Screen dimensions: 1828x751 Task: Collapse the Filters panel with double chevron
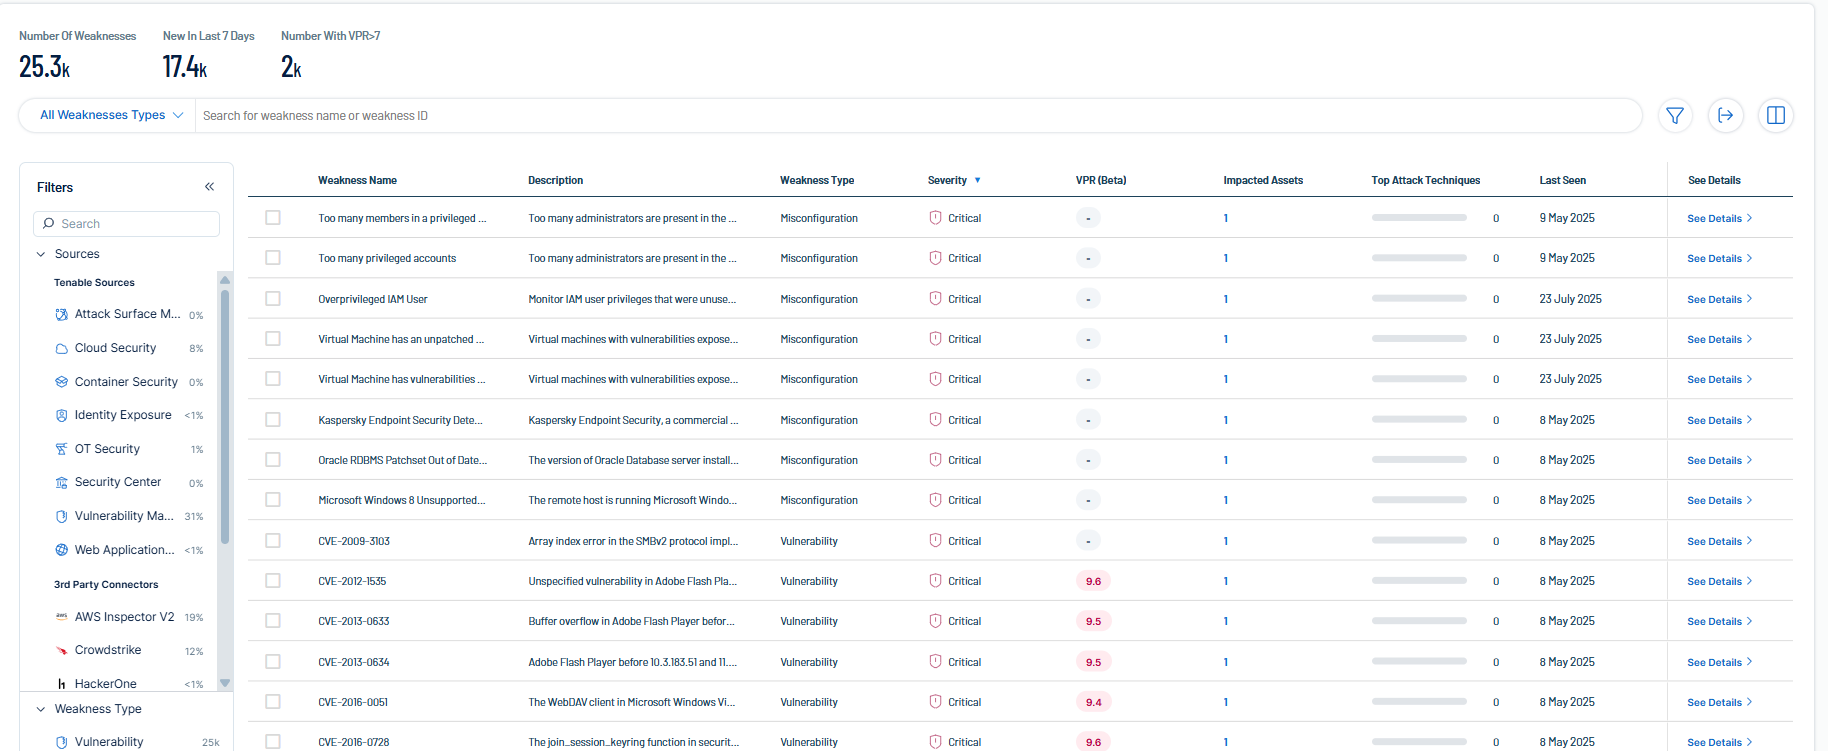[209, 187]
